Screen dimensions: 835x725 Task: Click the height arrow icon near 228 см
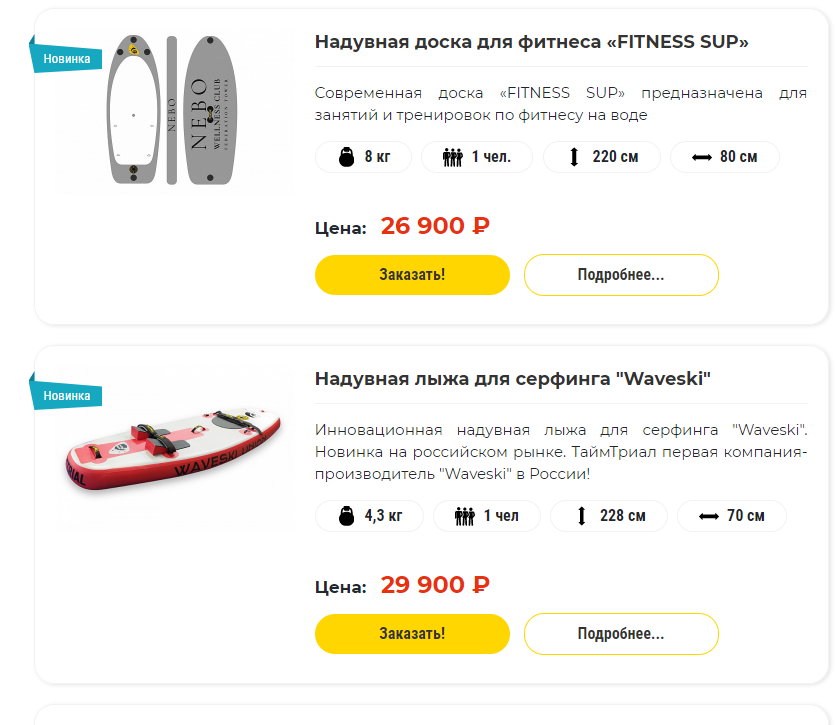click(581, 516)
